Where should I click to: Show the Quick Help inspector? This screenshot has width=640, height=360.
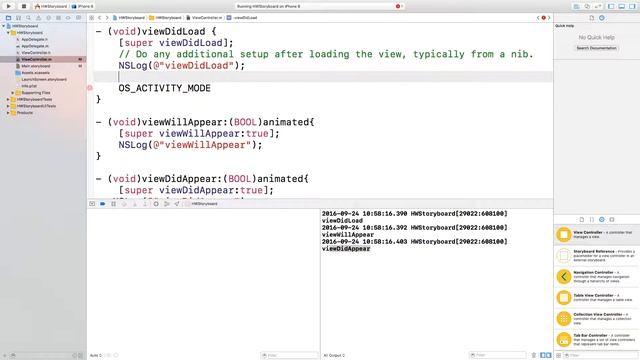click(x=602, y=18)
